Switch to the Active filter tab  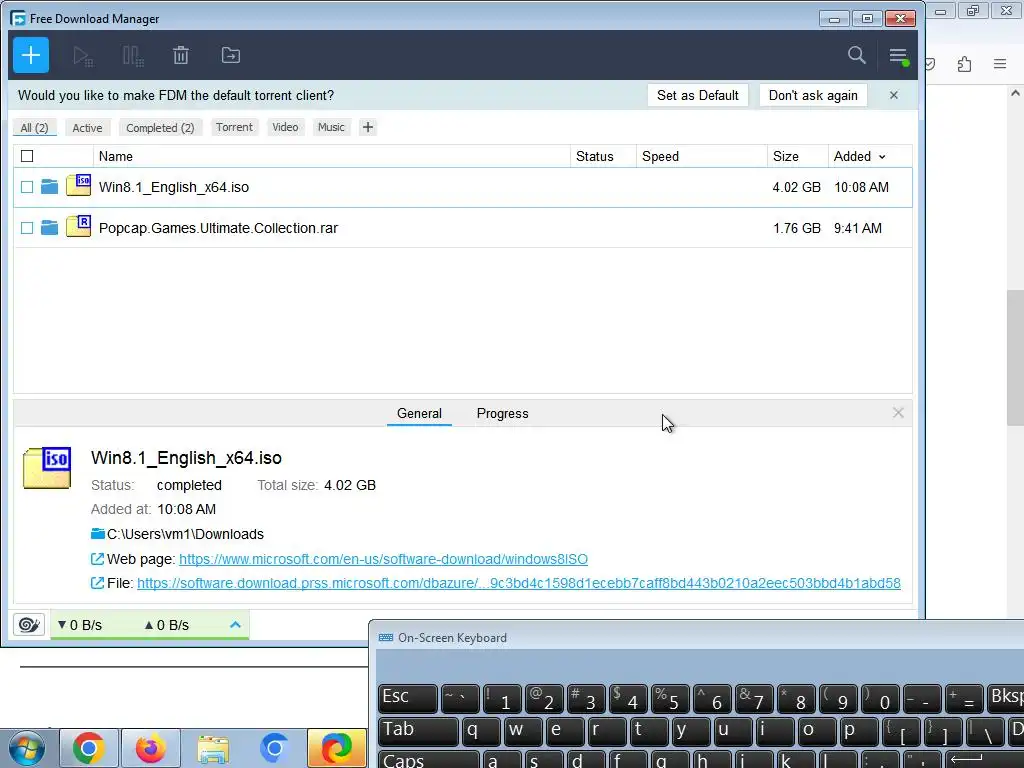coord(88,128)
